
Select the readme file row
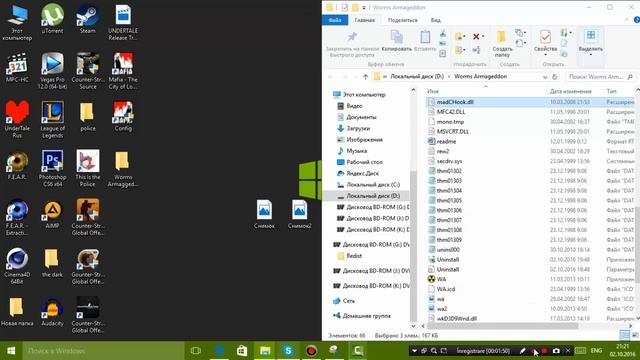530,141
